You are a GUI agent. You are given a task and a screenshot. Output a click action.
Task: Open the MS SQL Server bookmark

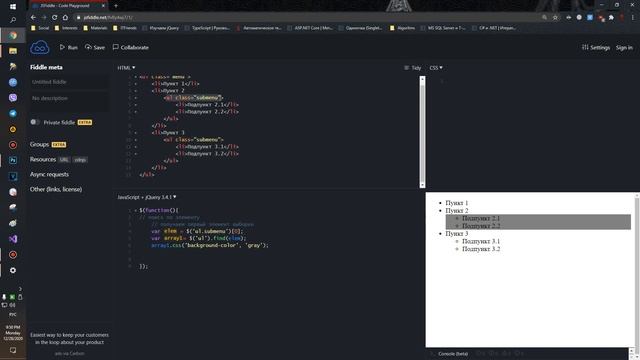point(443,28)
